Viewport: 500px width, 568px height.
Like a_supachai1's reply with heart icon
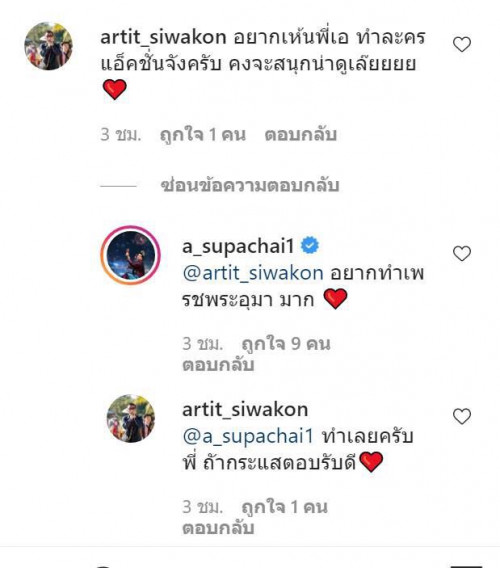coord(462,253)
